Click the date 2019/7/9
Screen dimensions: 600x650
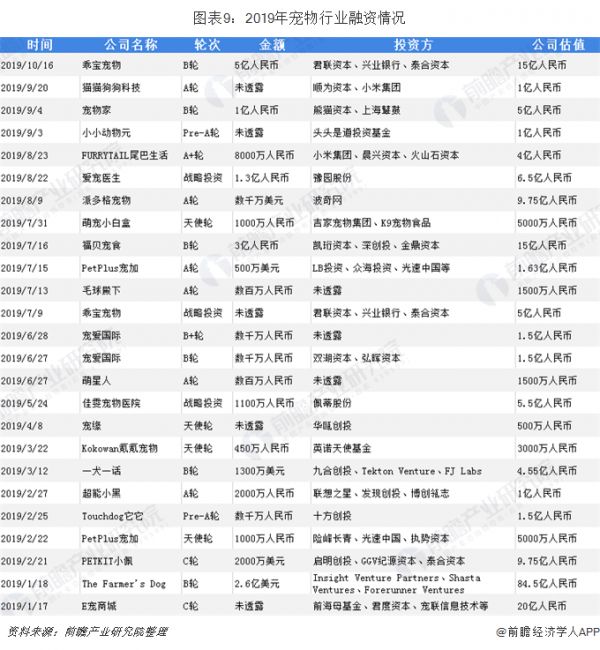point(22,313)
